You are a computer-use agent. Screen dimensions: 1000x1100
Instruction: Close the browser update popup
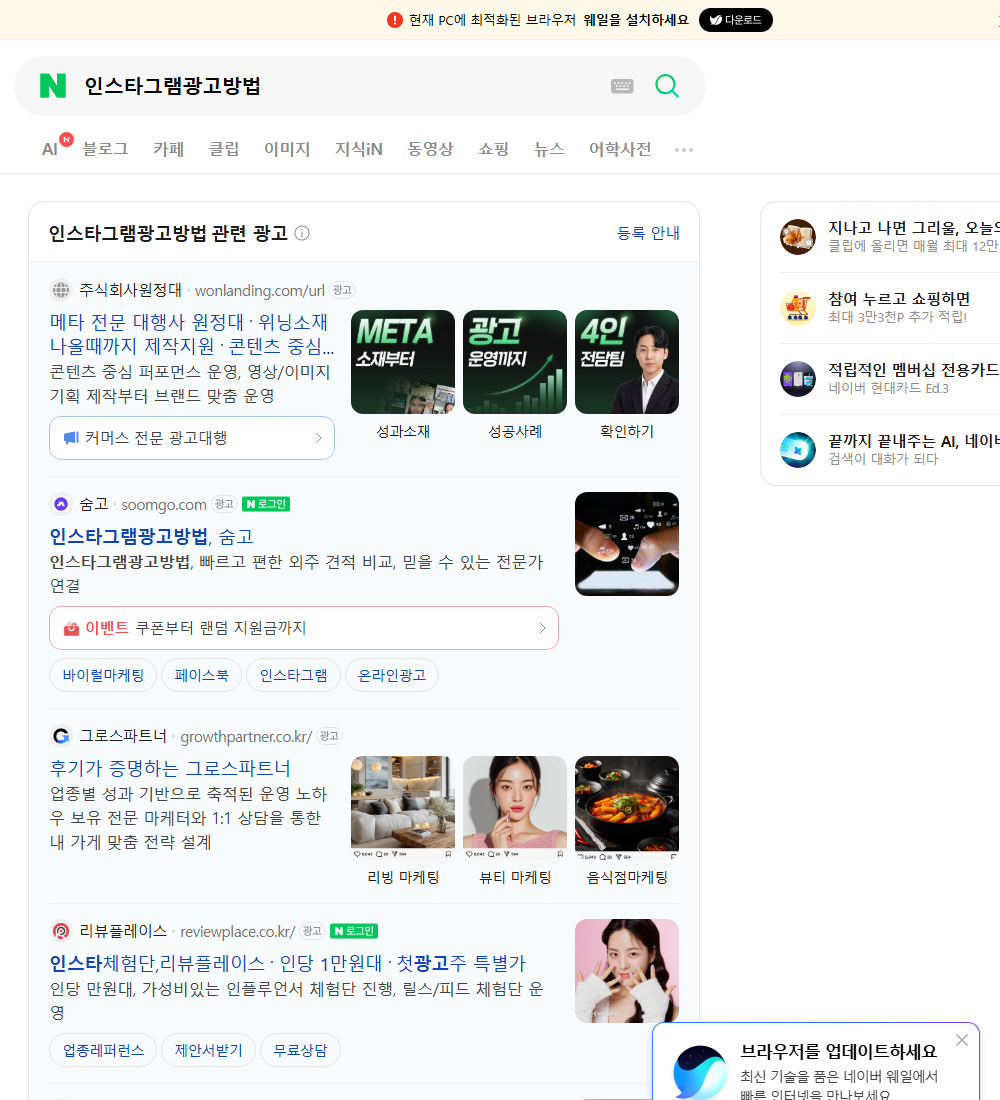[961, 1040]
